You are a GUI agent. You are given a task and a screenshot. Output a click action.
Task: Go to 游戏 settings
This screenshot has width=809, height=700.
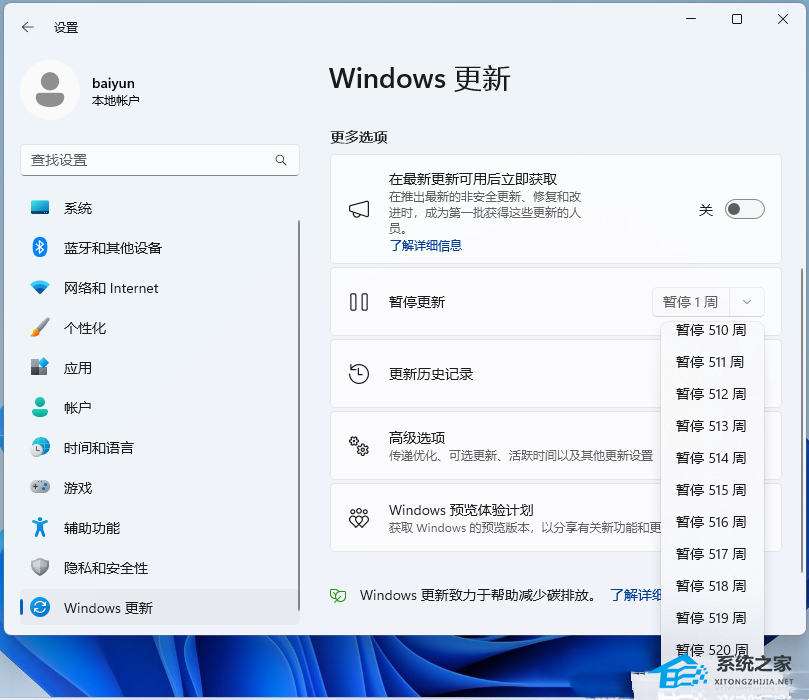70,488
